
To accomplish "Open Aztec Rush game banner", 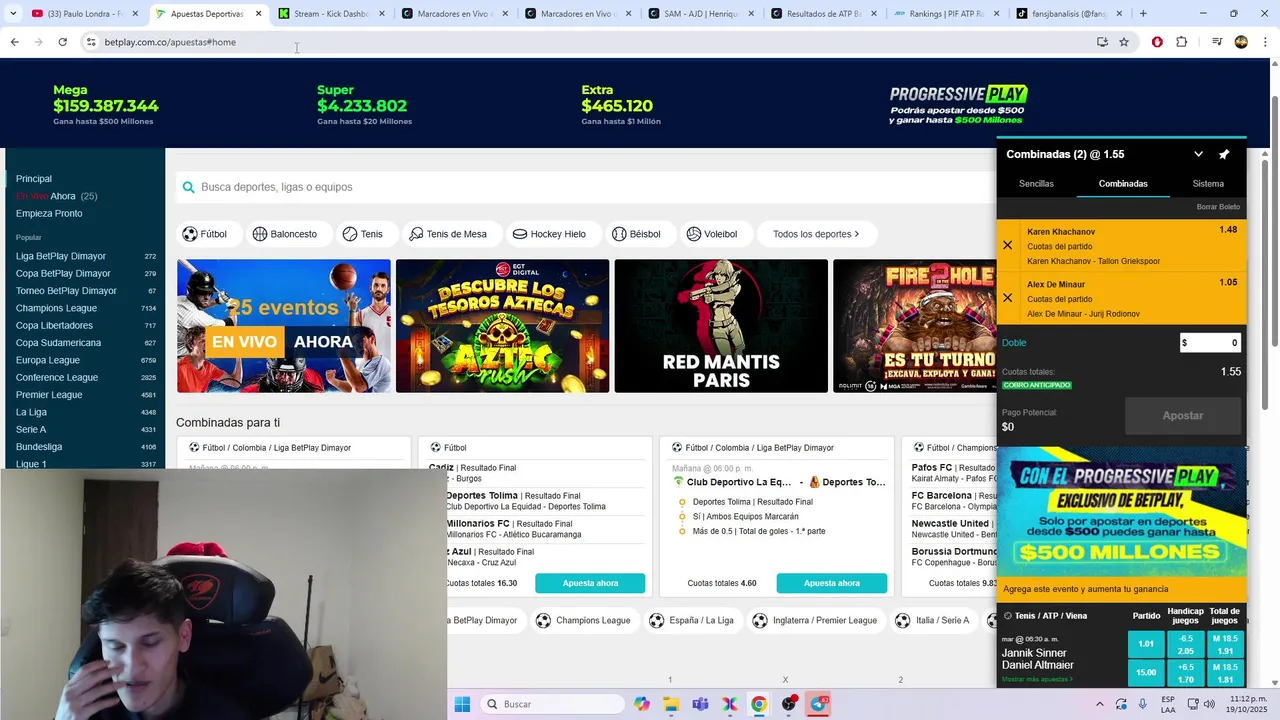I will click(x=502, y=326).
